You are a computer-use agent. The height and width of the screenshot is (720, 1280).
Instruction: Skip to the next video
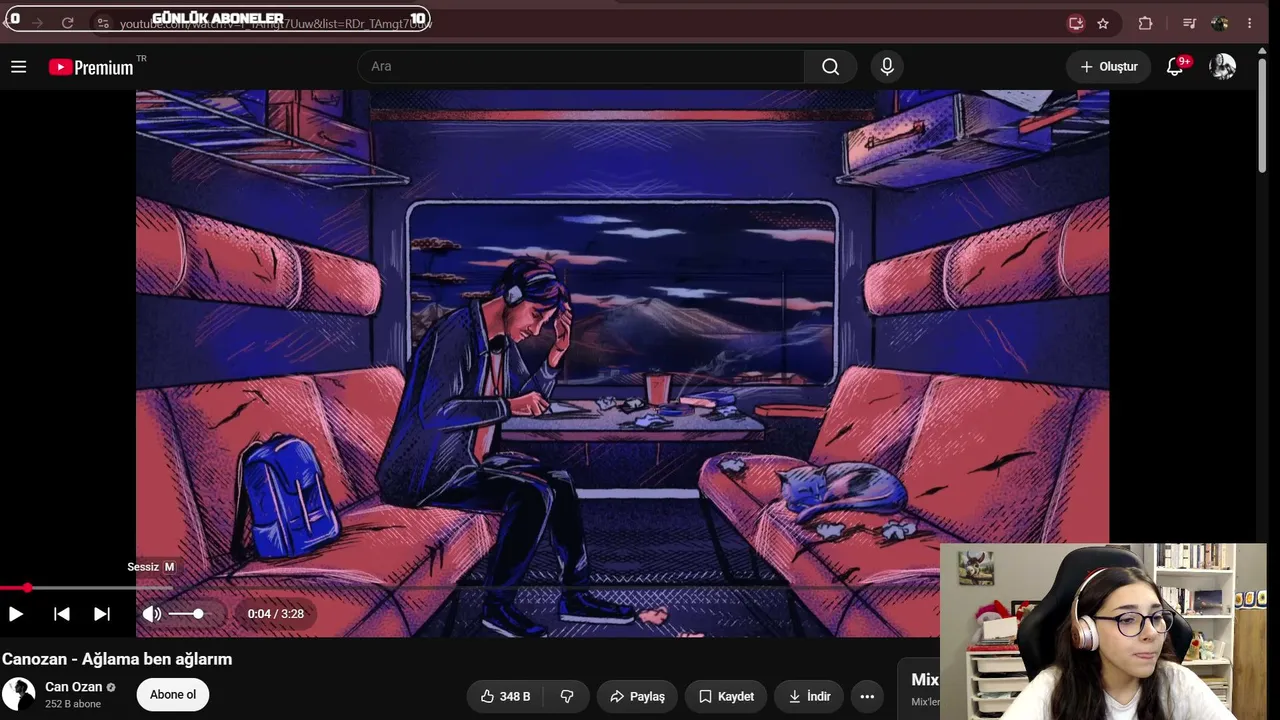(102, 614)
